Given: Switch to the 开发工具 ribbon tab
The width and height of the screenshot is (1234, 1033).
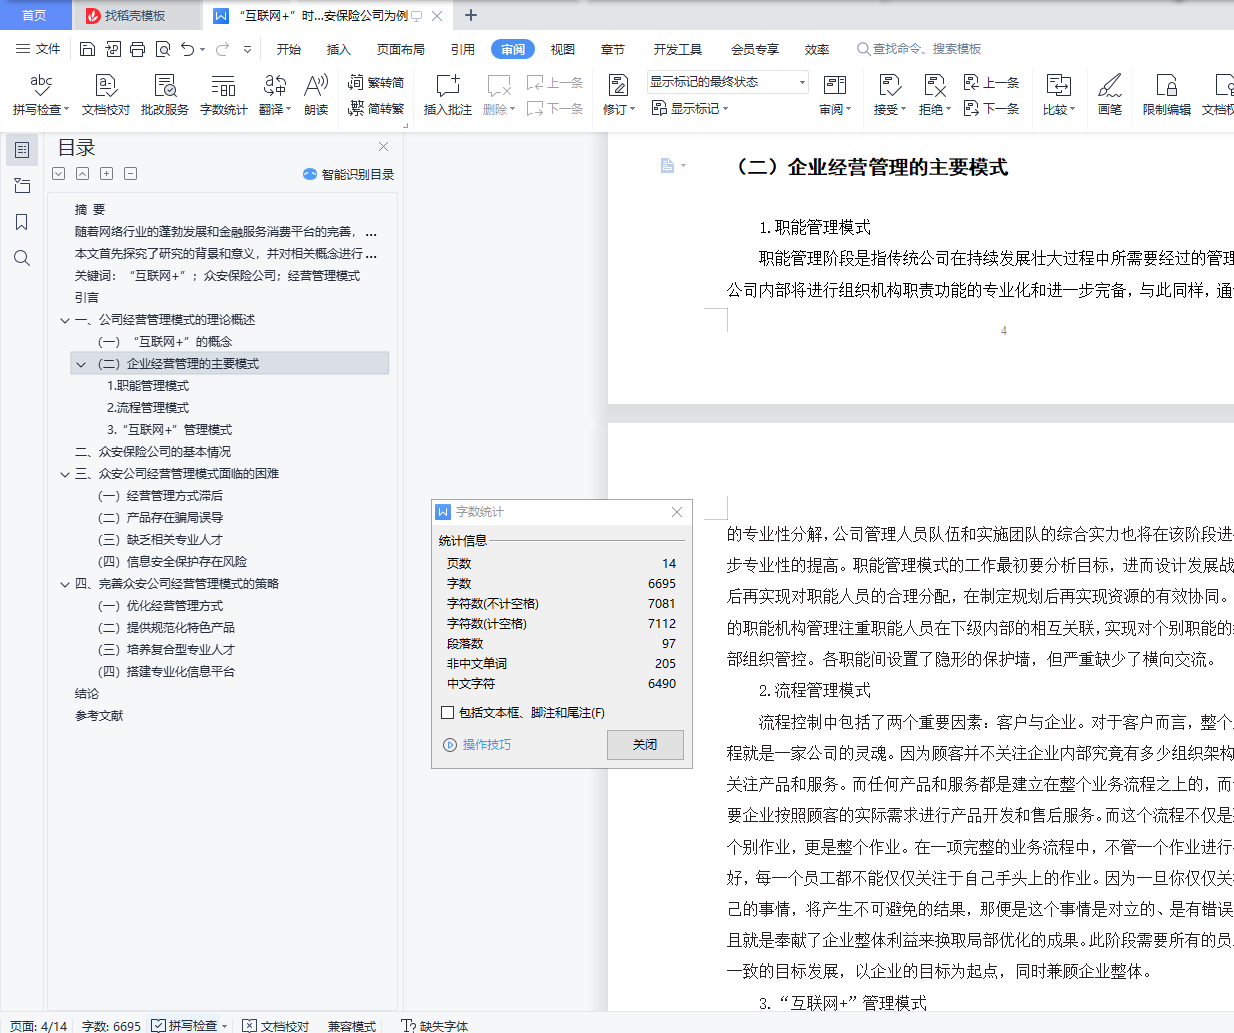Looking at the screenshot, I should (x=678, y=49).
